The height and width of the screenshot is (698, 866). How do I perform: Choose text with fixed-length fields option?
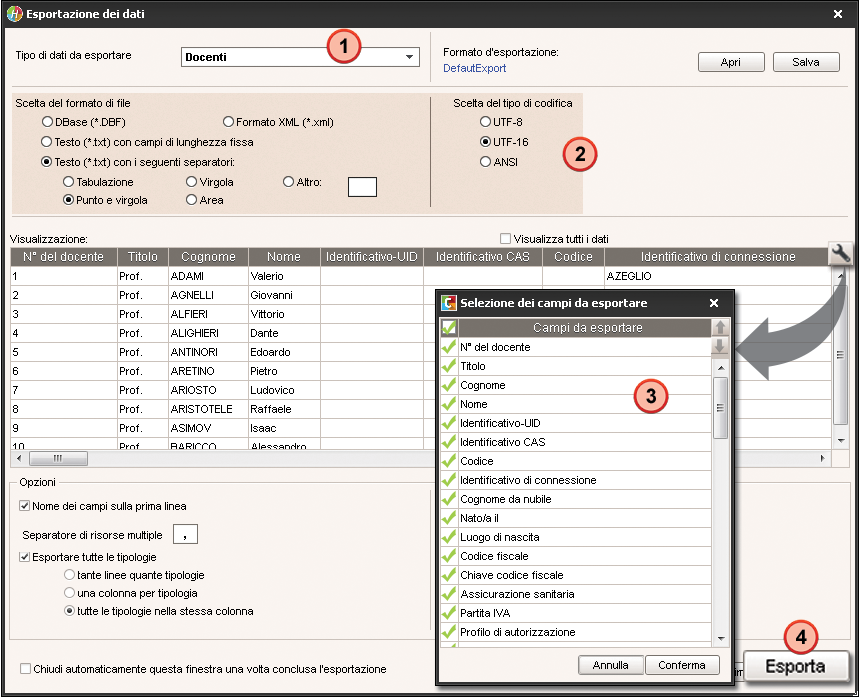click(x=47, y=142)
